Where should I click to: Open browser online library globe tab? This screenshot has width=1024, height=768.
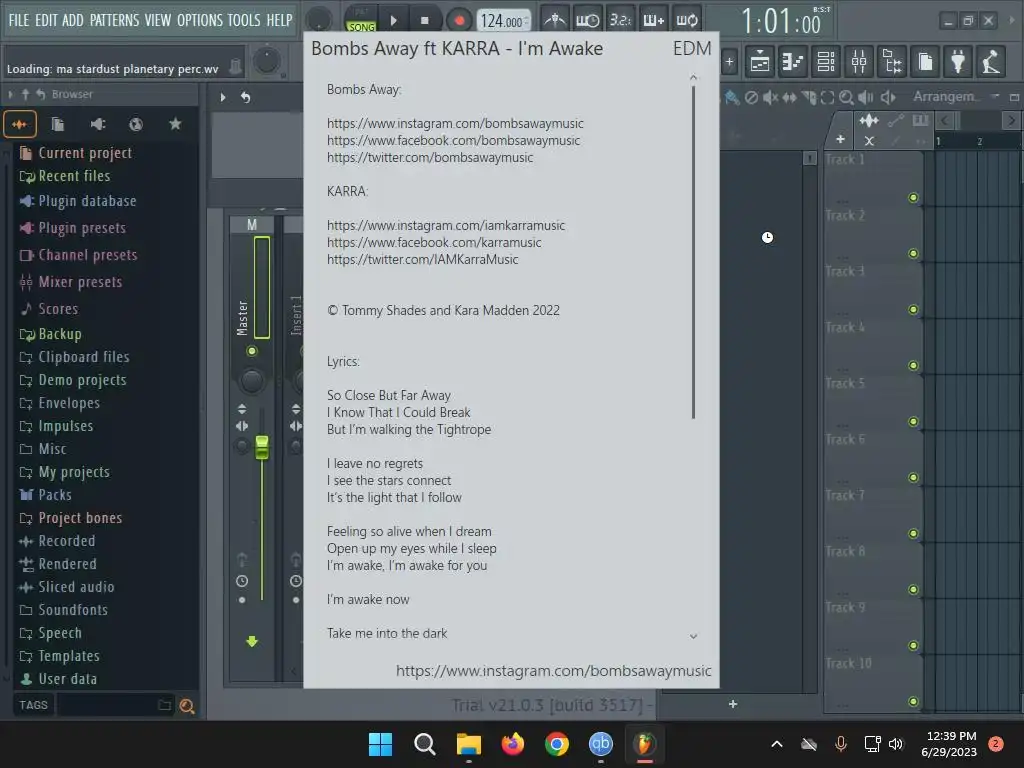136,124
